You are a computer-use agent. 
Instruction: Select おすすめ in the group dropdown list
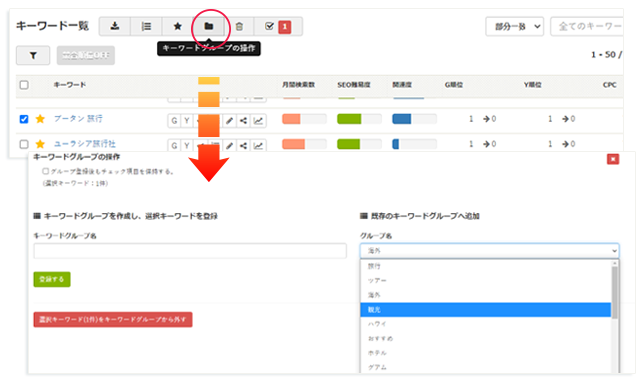click(486, 339)
